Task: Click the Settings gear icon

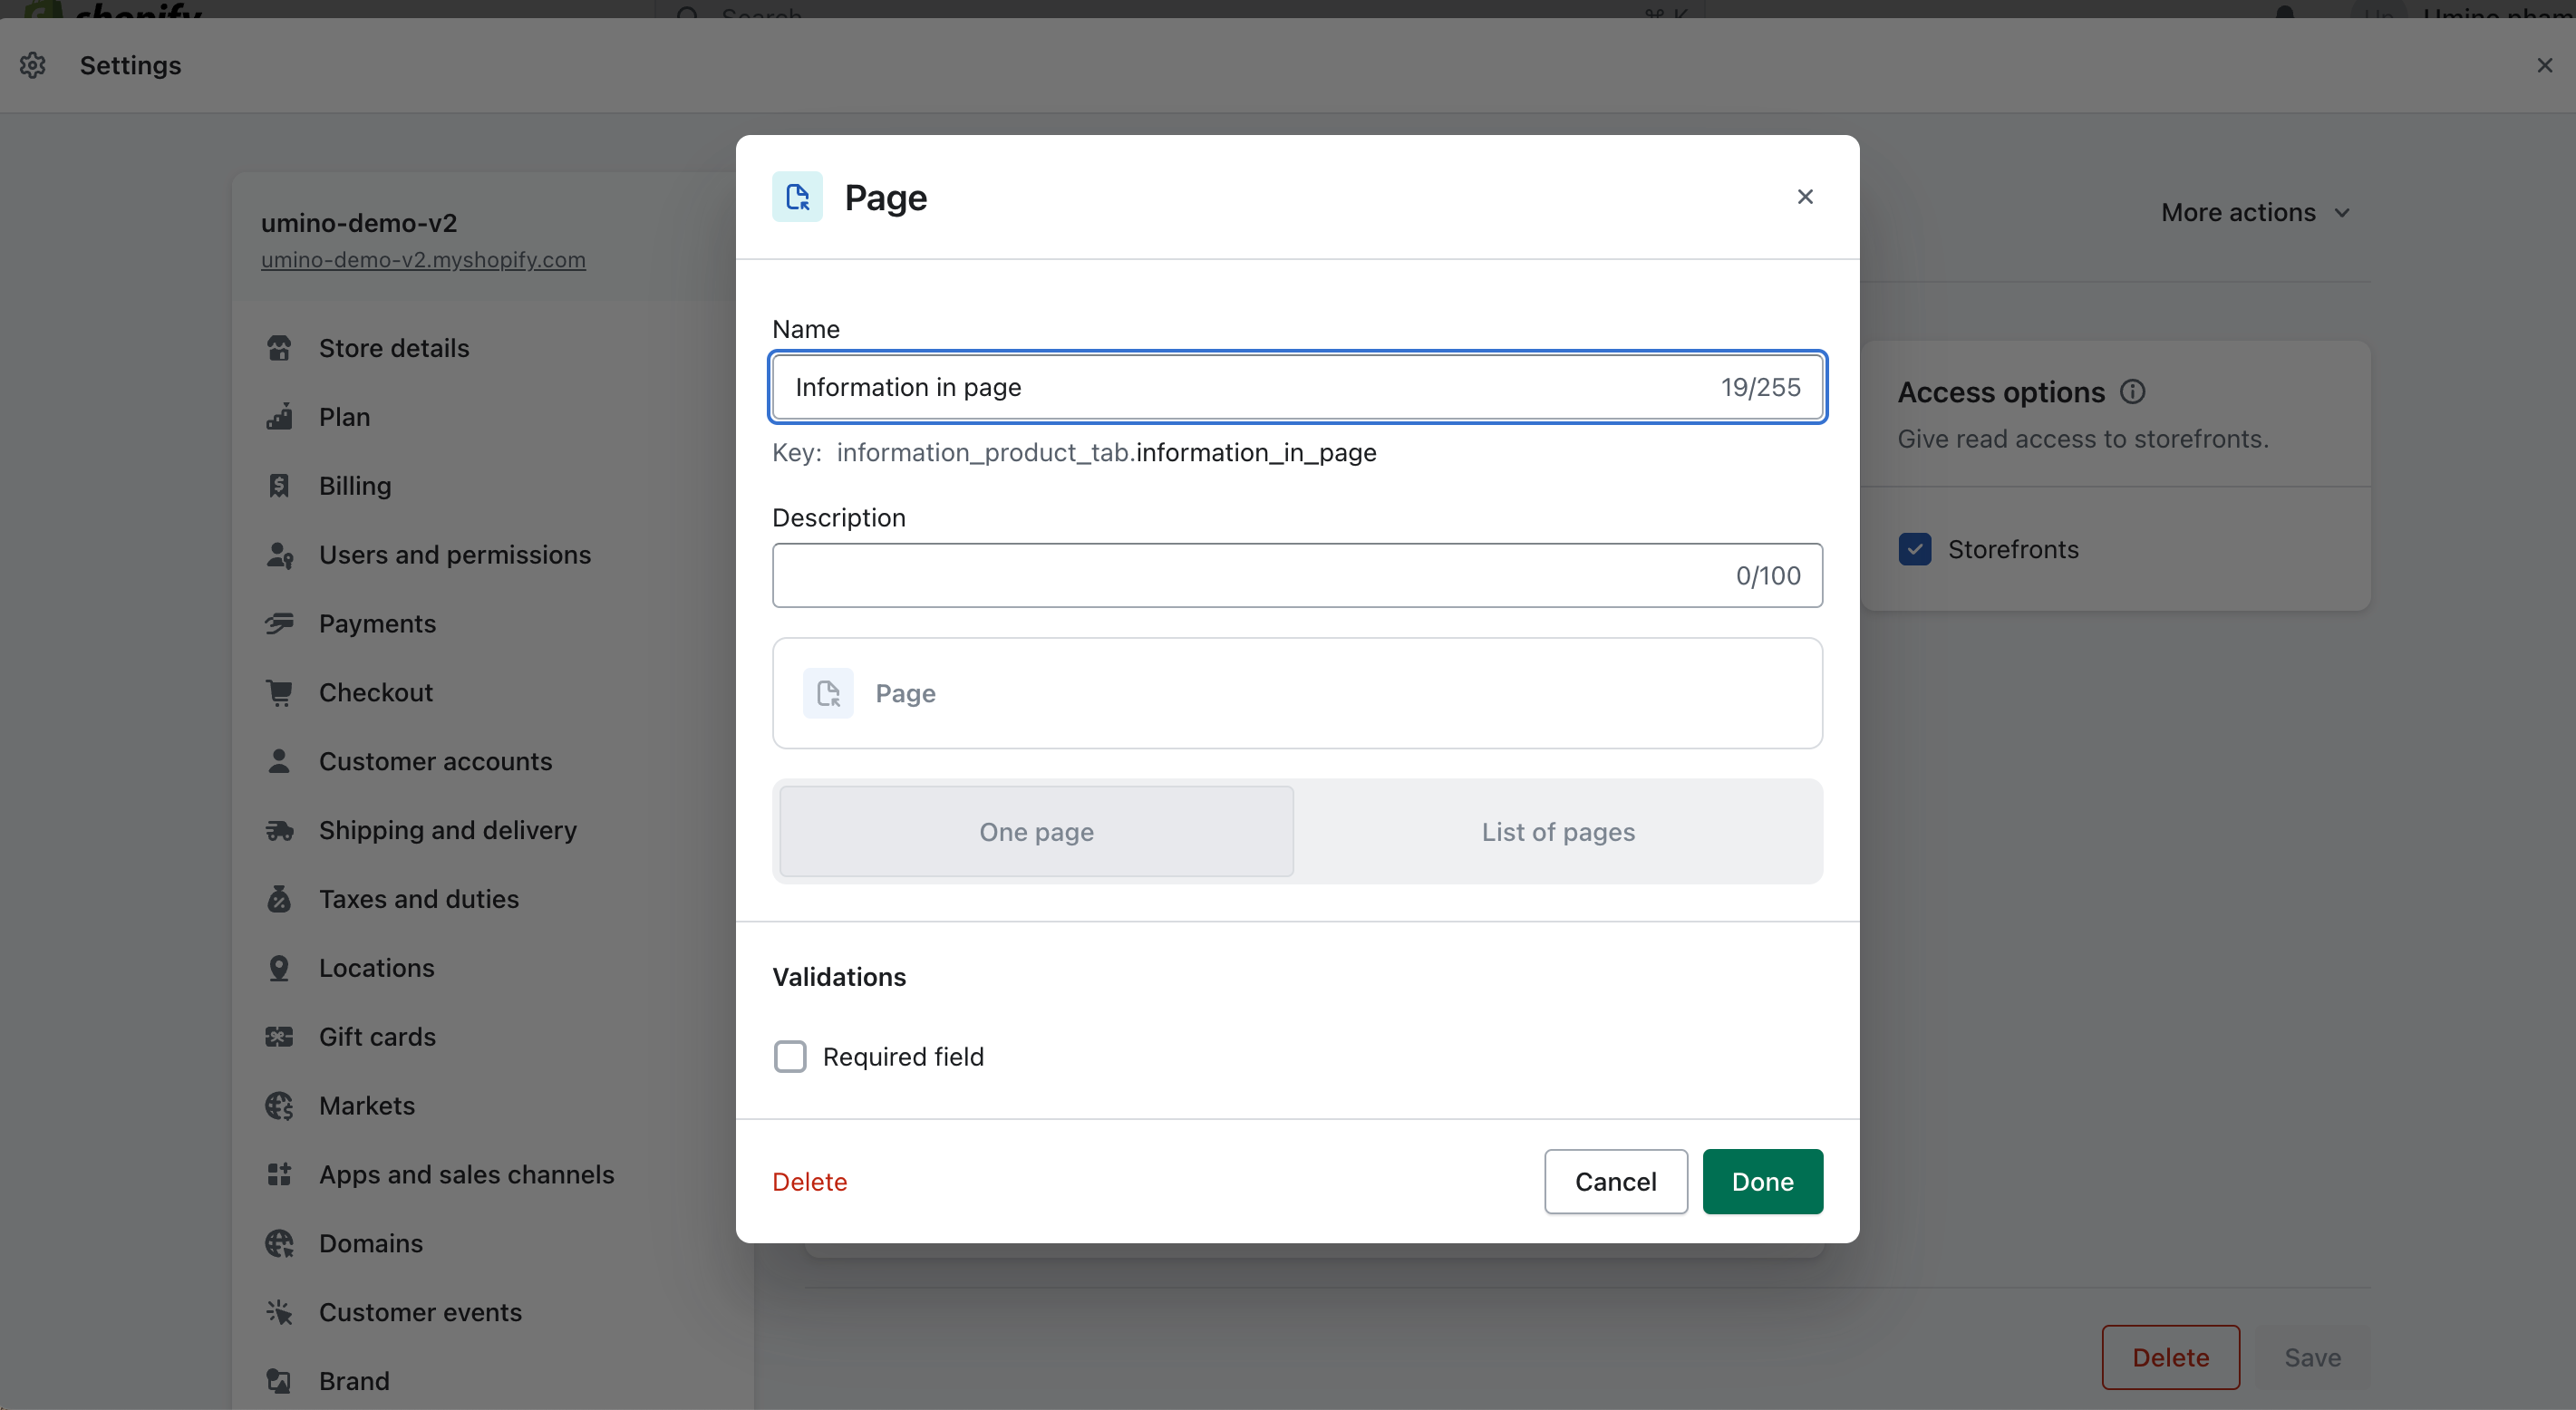Action: click(x=33, y=65)
